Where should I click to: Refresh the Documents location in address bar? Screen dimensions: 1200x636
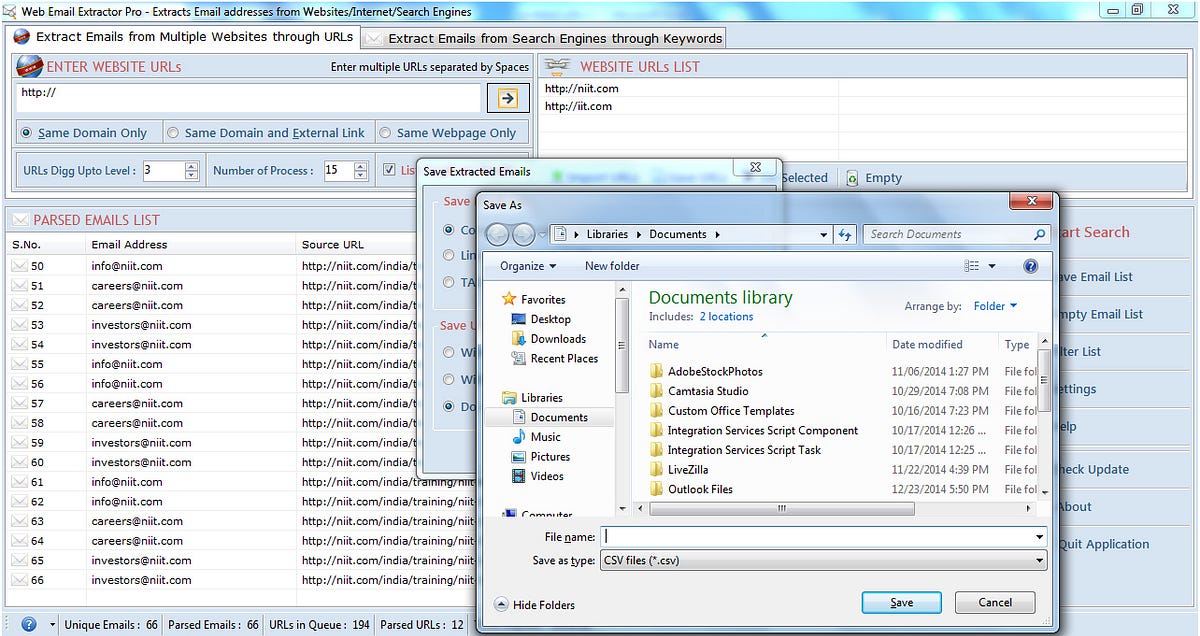click(846, 234)
